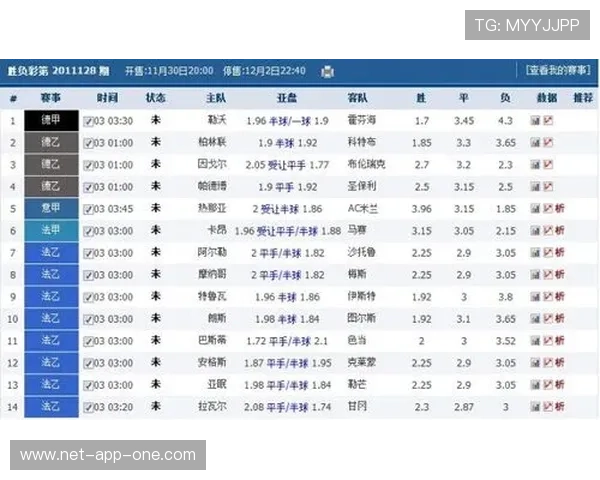Click the 数据 column header

pyautogui.click(x=547, y=98)
